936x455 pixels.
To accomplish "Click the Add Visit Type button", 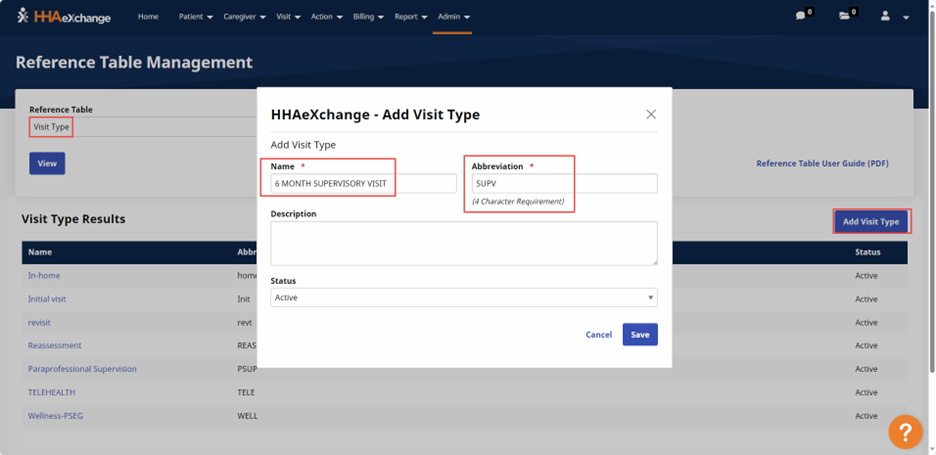I will [870, 222].
